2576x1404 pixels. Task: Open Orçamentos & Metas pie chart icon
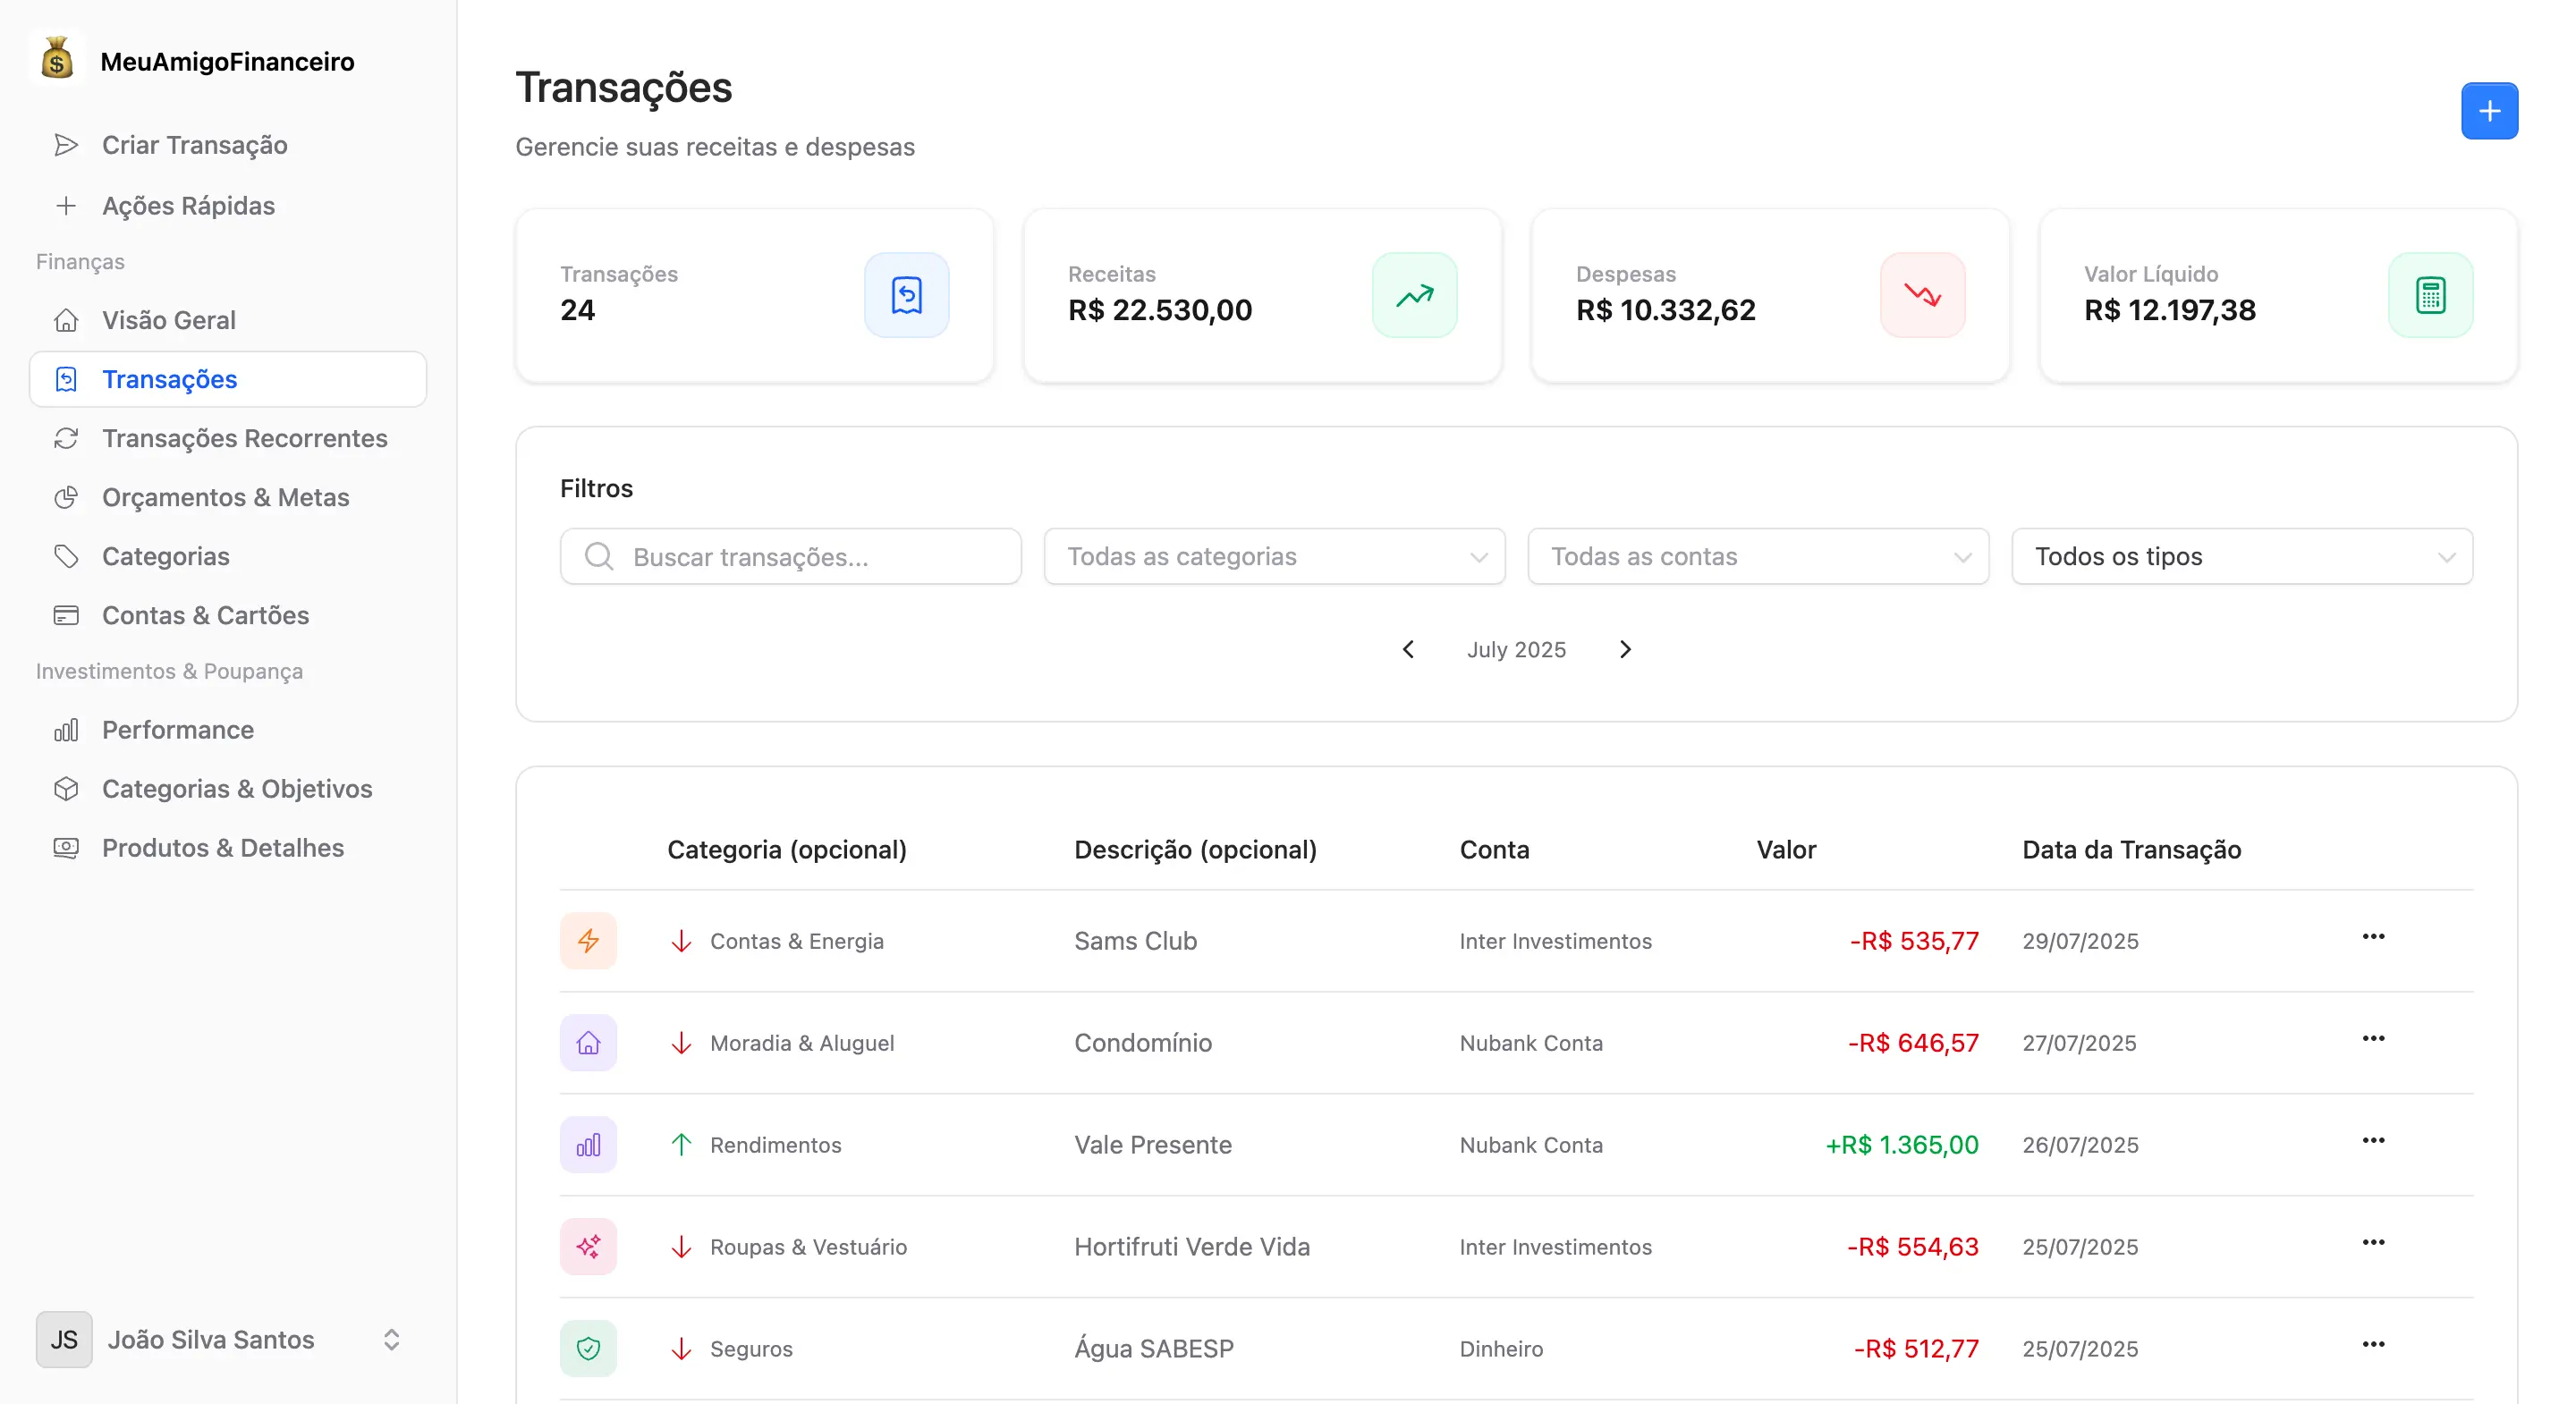click(66, 497)
